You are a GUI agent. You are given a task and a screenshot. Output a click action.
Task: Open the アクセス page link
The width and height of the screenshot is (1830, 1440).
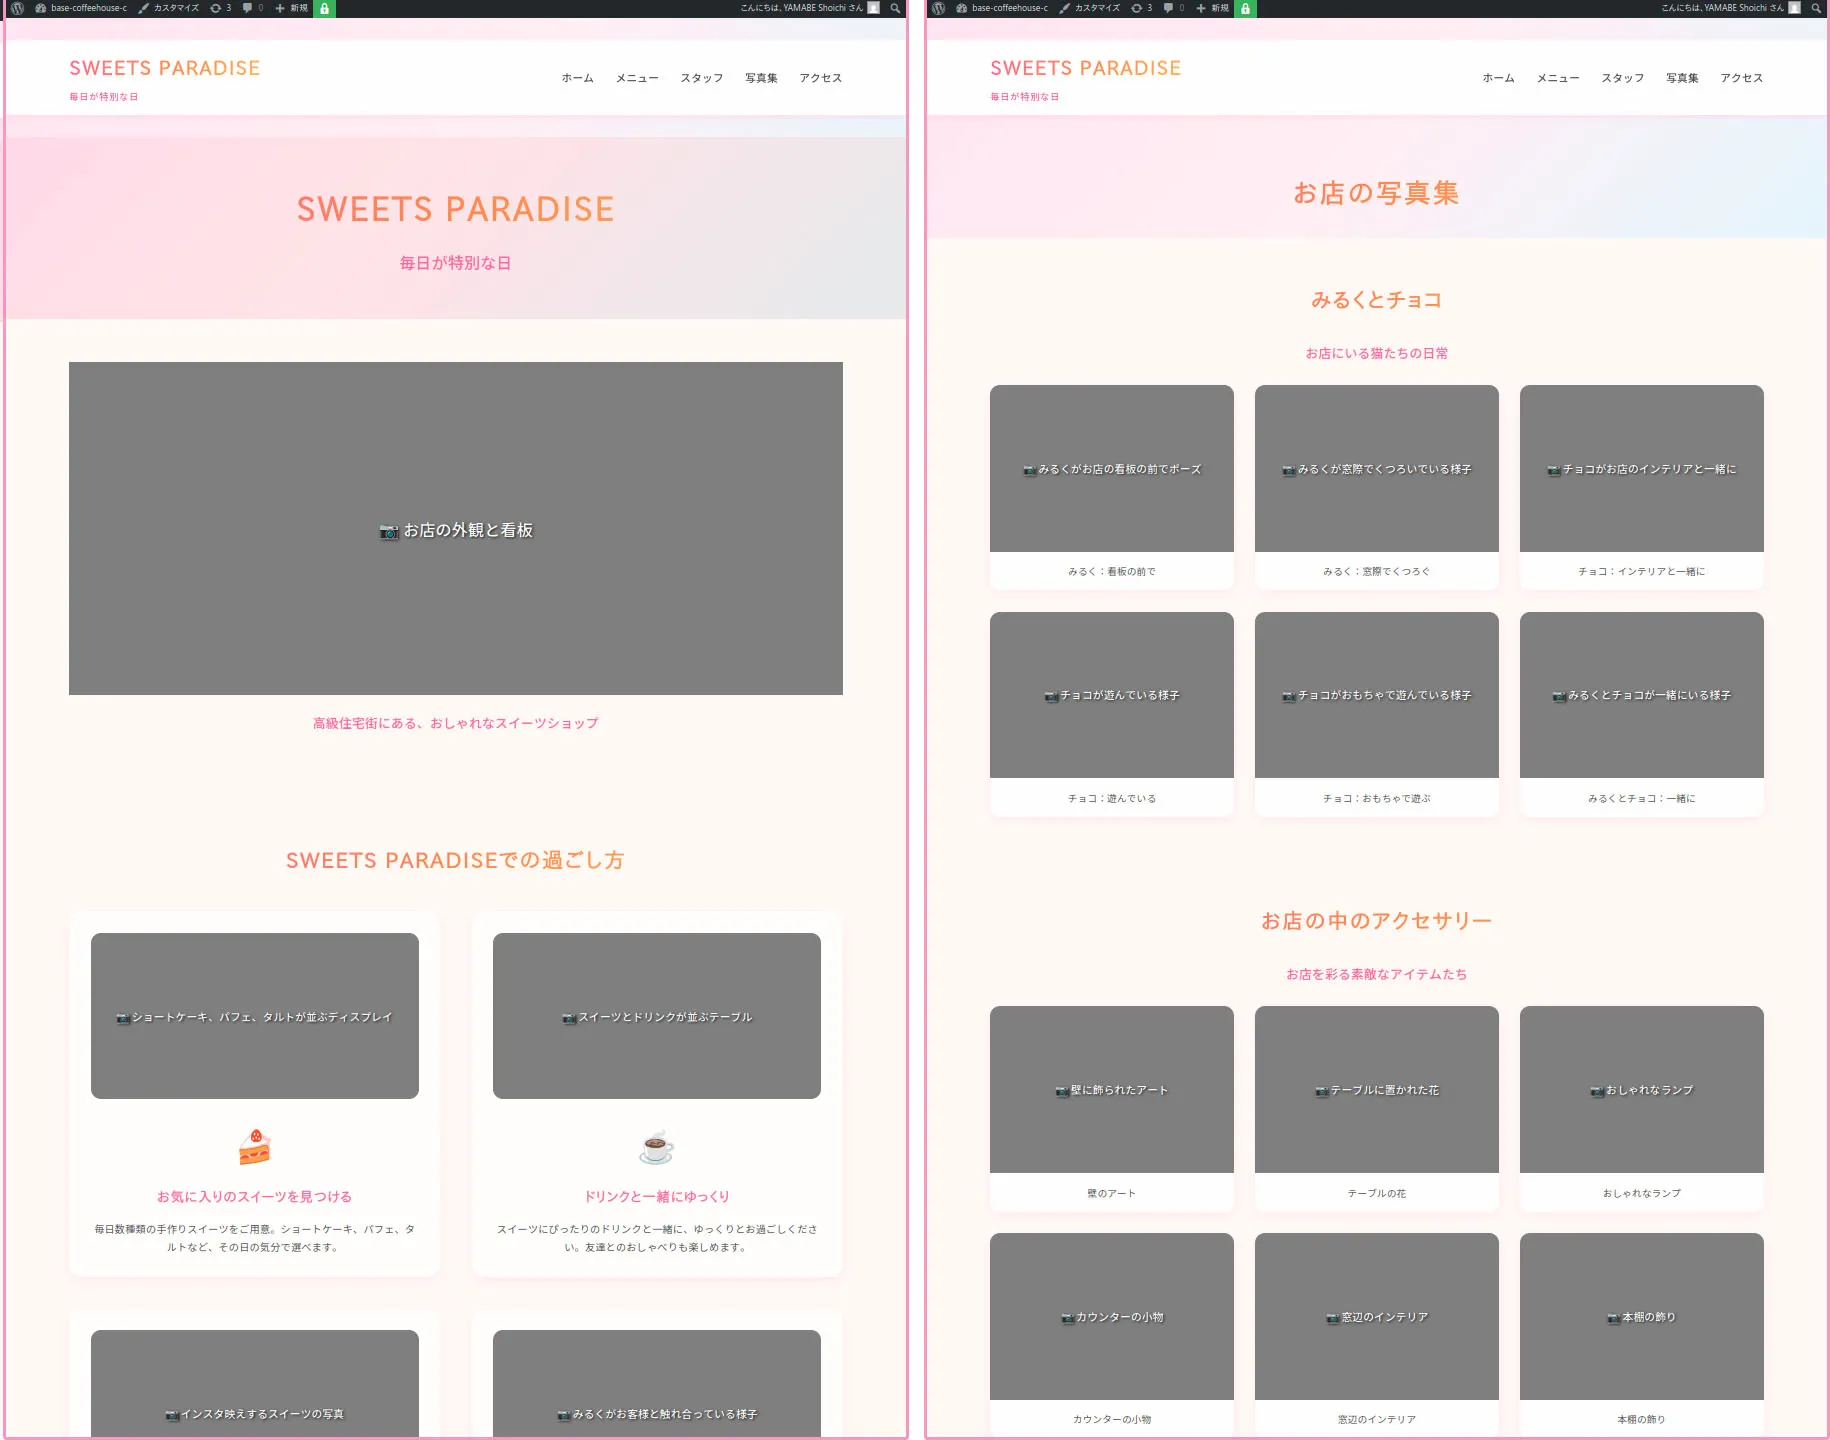(820, 78)
